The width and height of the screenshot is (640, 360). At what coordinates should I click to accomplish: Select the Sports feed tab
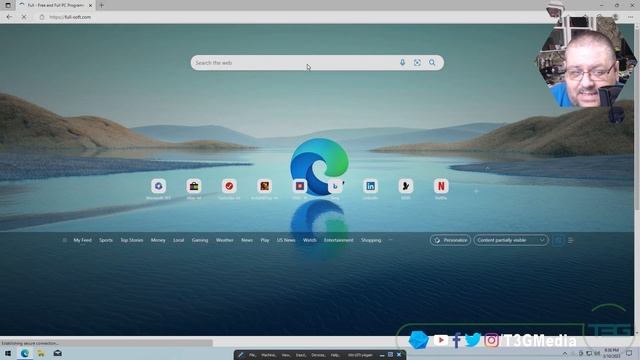click(x=106, y=240)
